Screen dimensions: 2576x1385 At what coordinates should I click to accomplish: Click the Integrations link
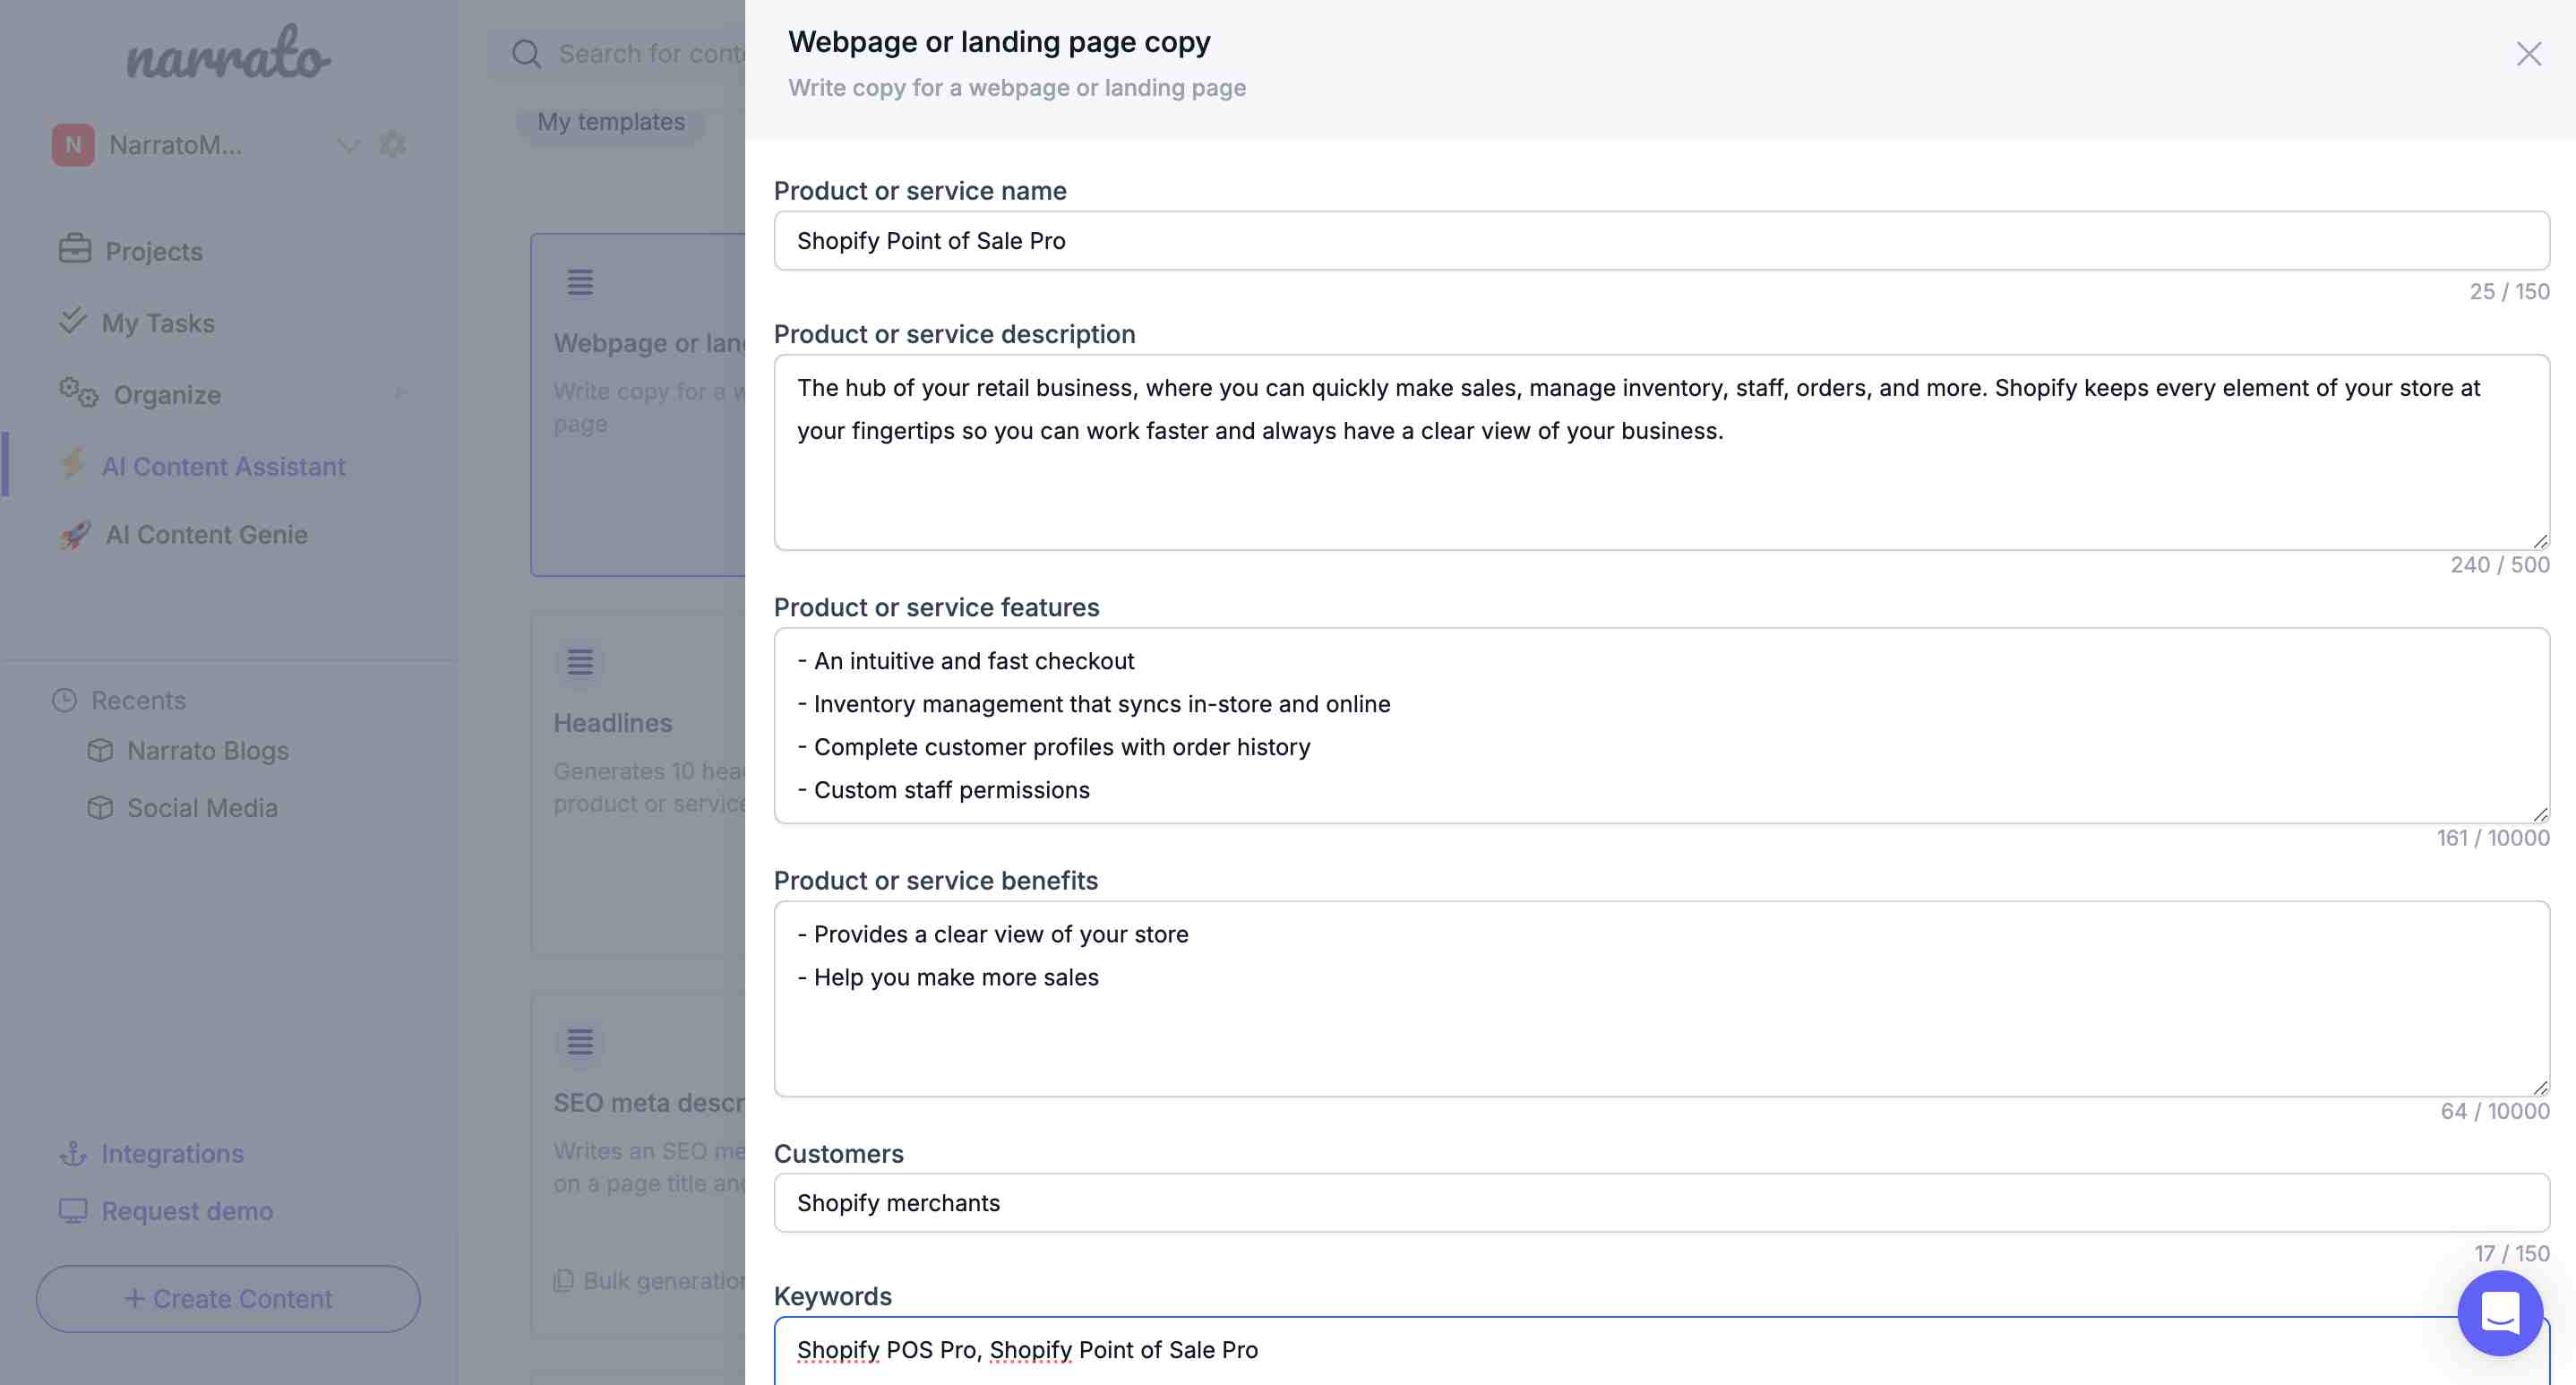click(x=172, y=1154)
